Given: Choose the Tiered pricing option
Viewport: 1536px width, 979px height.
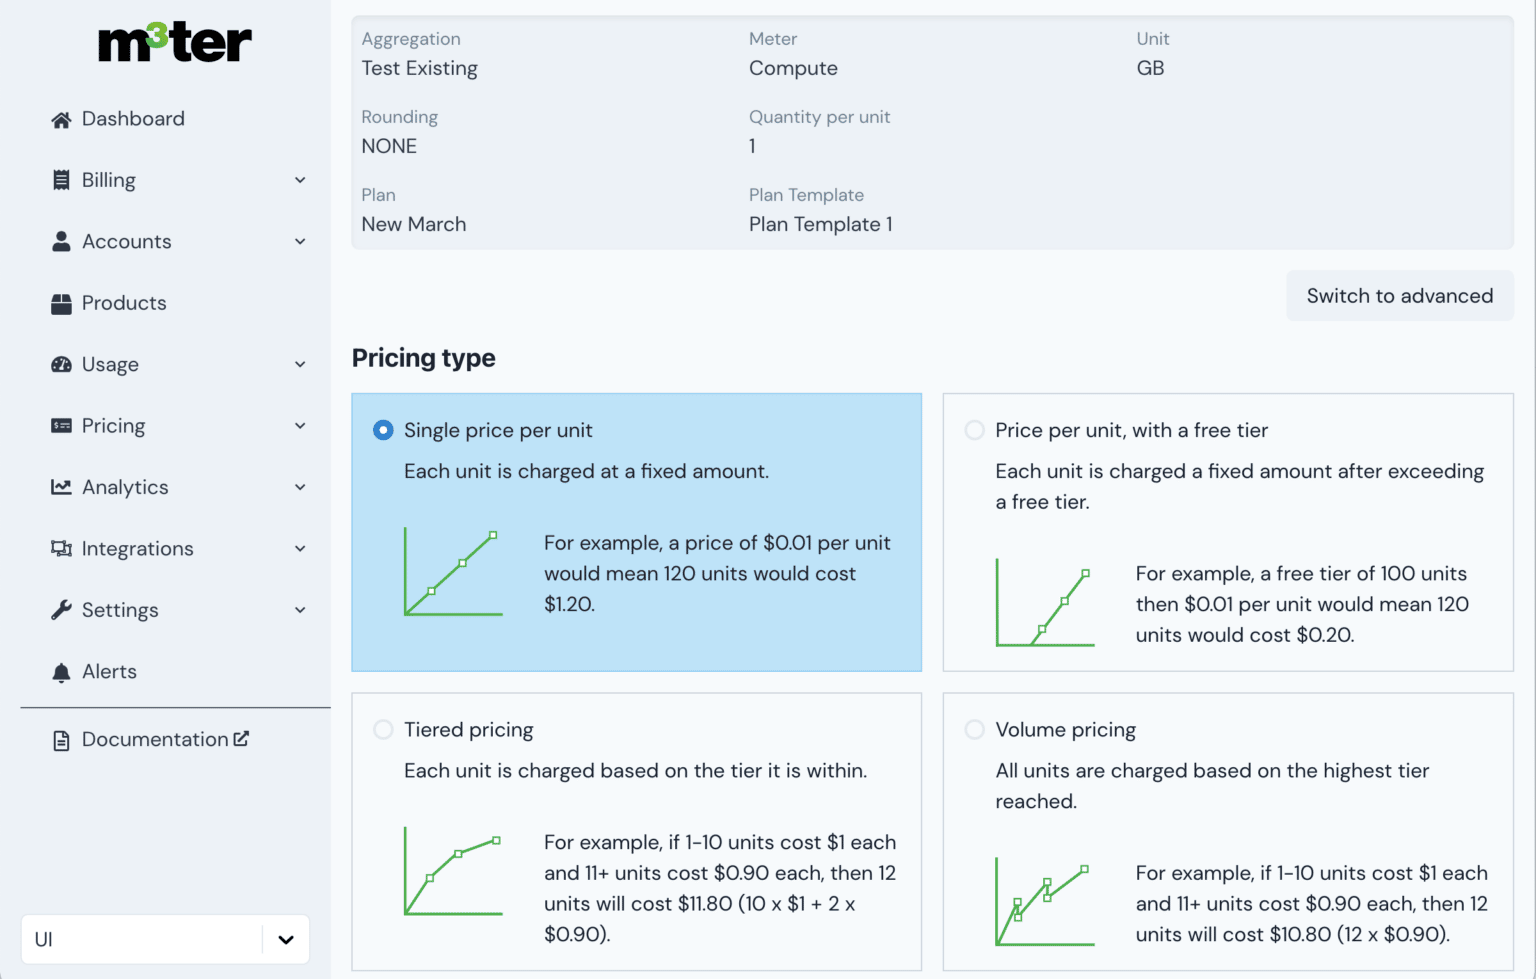Looking at the screenshot, I should (x=383, y=729).
